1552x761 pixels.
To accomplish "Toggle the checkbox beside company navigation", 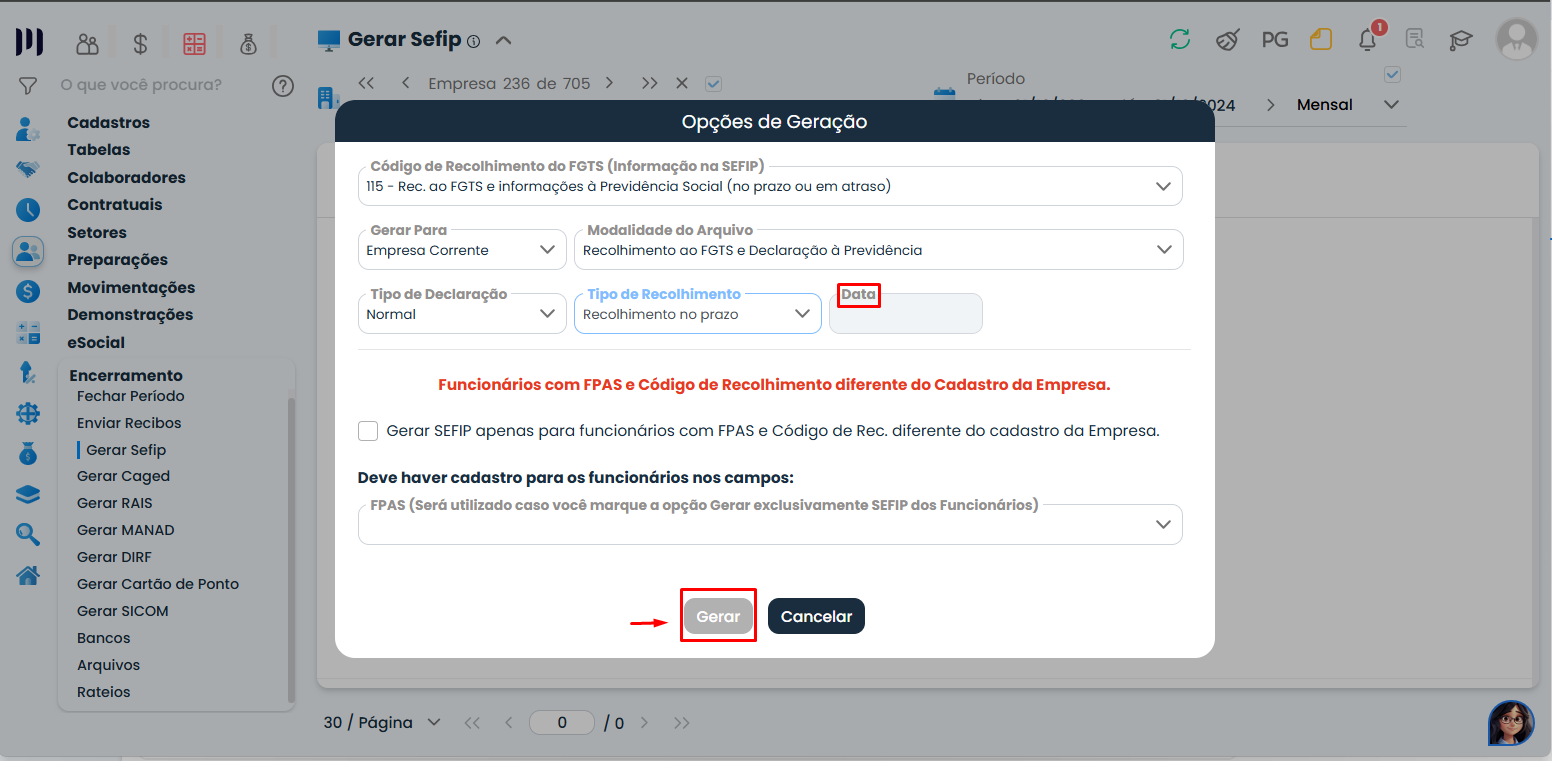I will click(x=713, y=84).
